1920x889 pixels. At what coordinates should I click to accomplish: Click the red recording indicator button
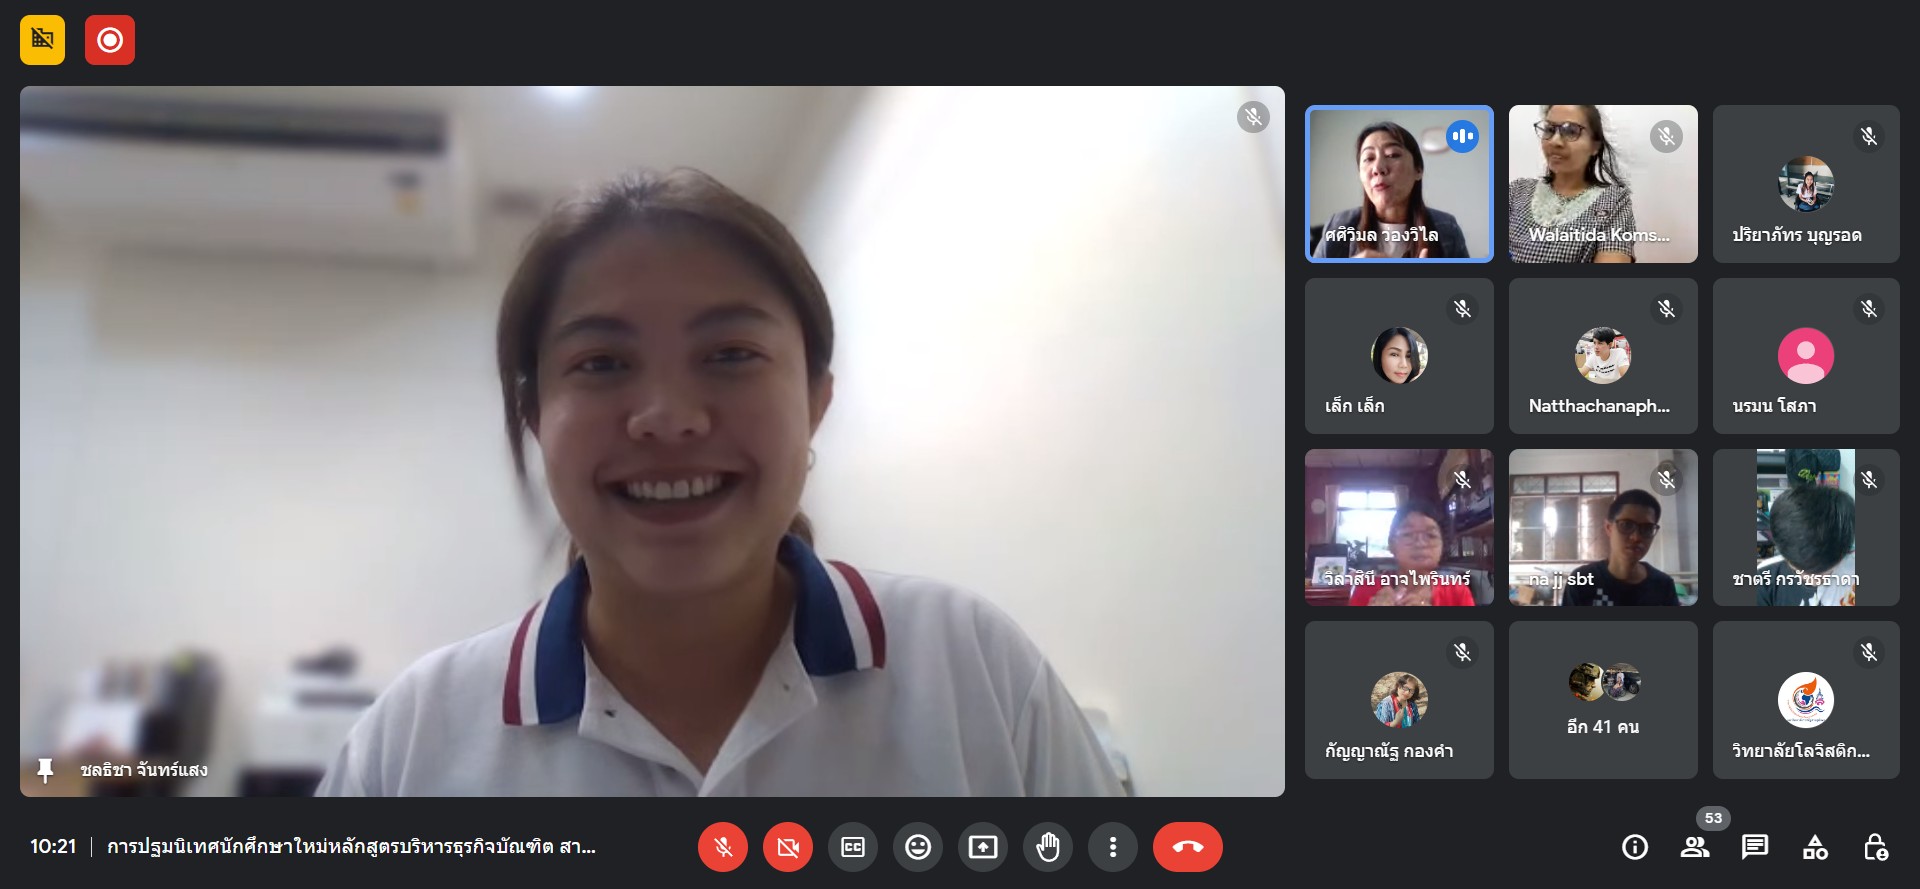110,40
